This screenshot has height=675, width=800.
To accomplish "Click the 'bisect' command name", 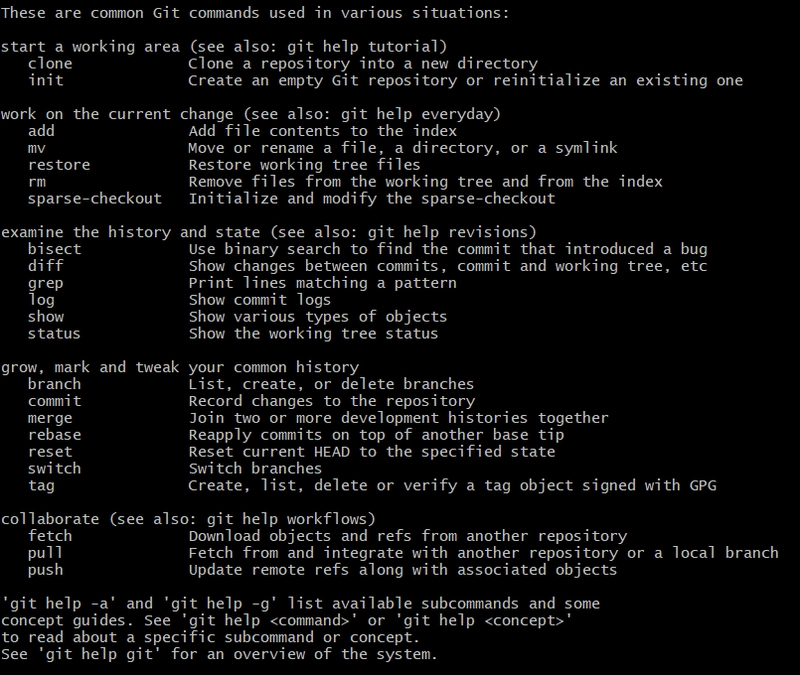I will click(x=55, y=249).
